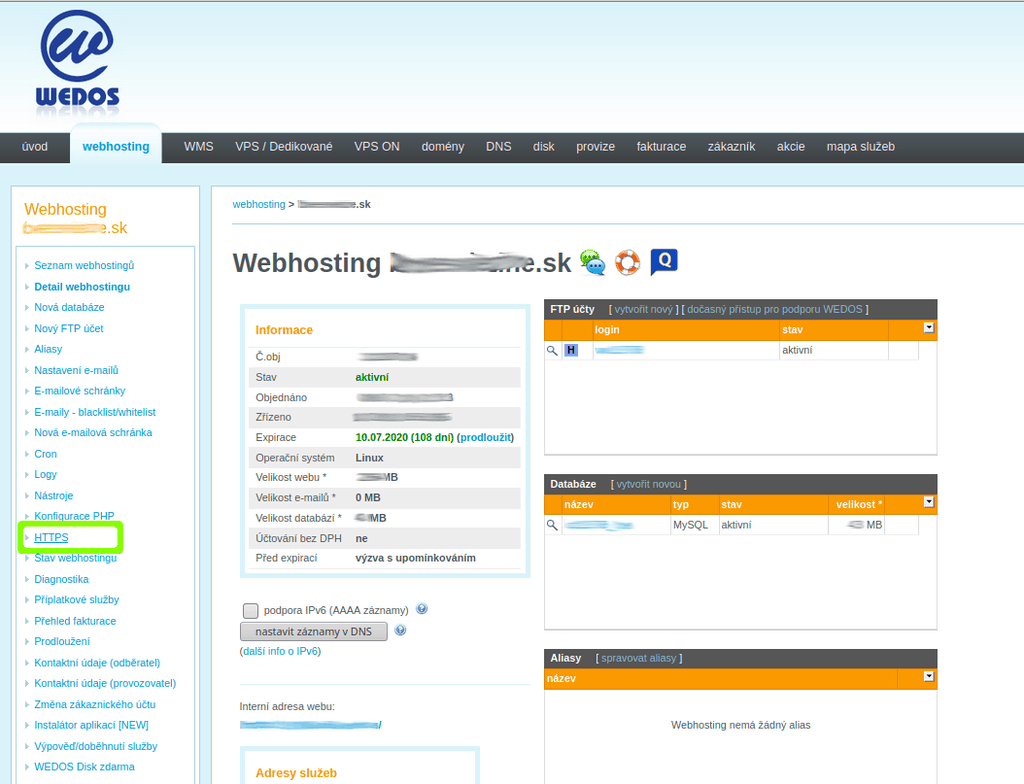Image resolution: width=1024 pixels, height=784 pixels.
Task: Open Instalátor aplikací [NEW] in sidebar
Action: click(91, 725)
